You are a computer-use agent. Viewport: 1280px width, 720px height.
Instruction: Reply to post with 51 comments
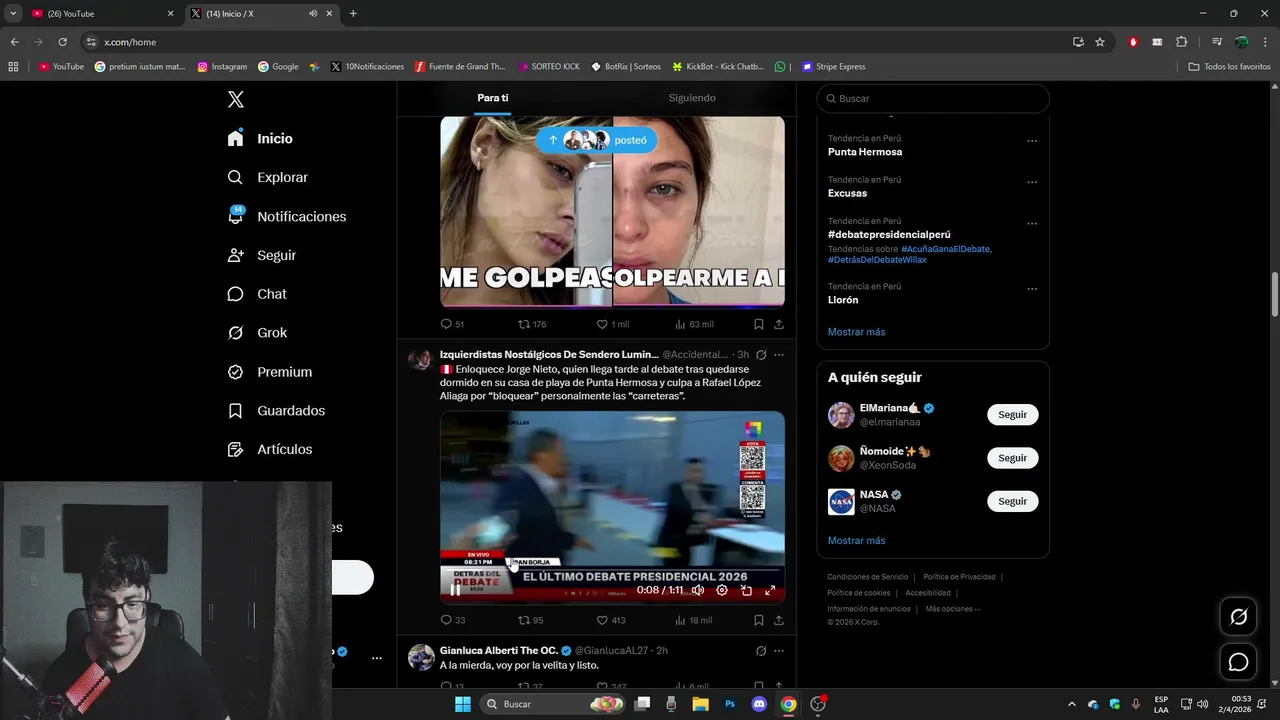click(x=452, y=324)
